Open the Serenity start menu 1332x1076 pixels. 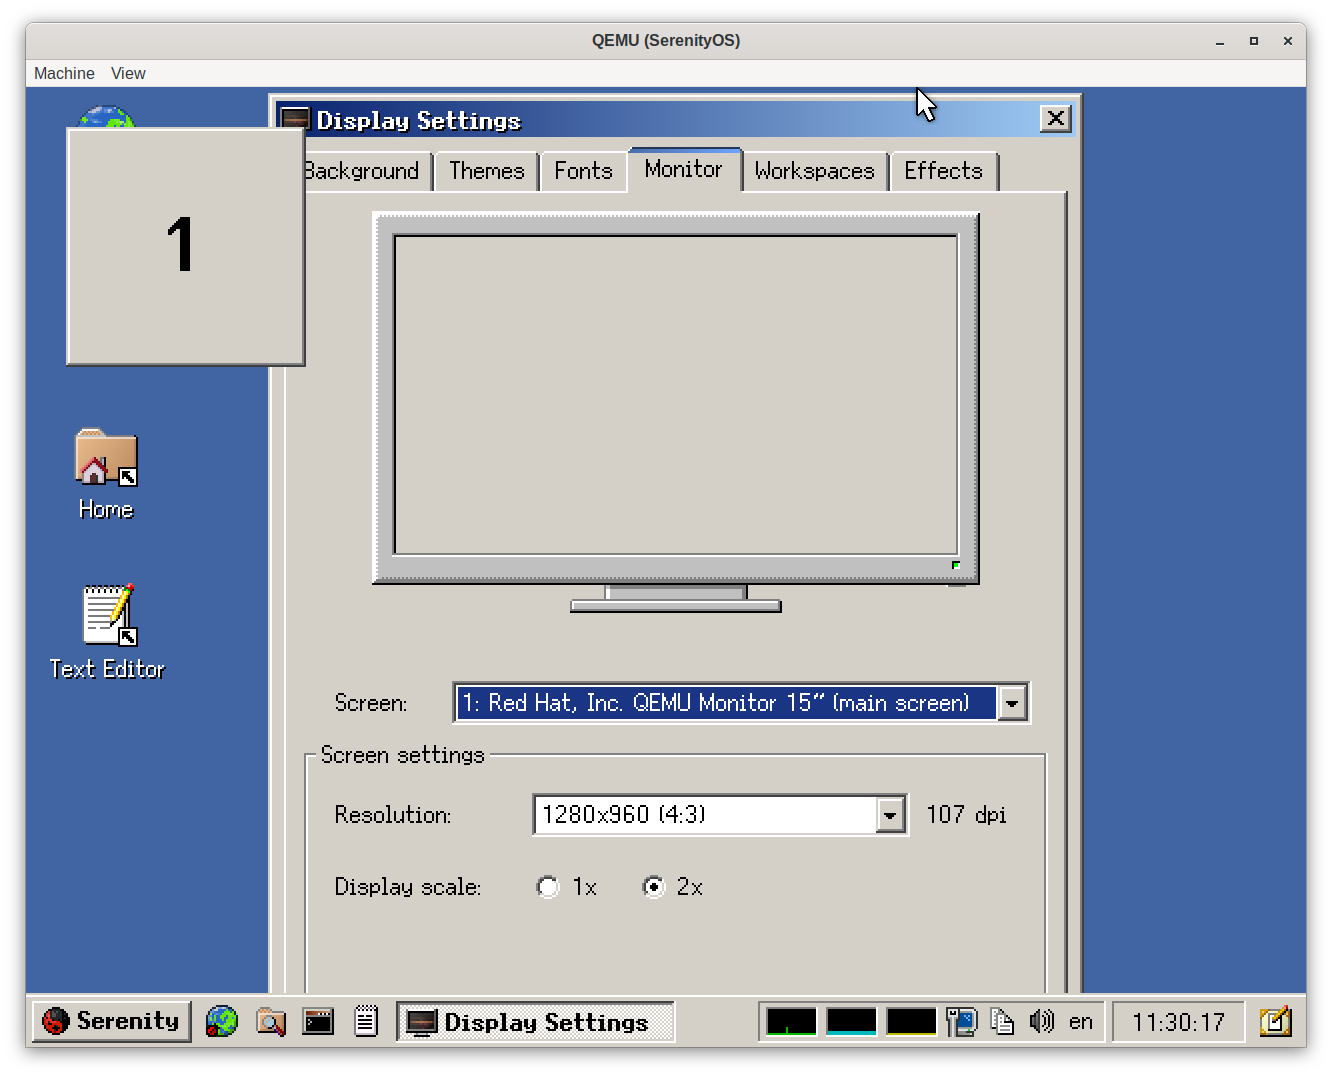pos(111,1021)
